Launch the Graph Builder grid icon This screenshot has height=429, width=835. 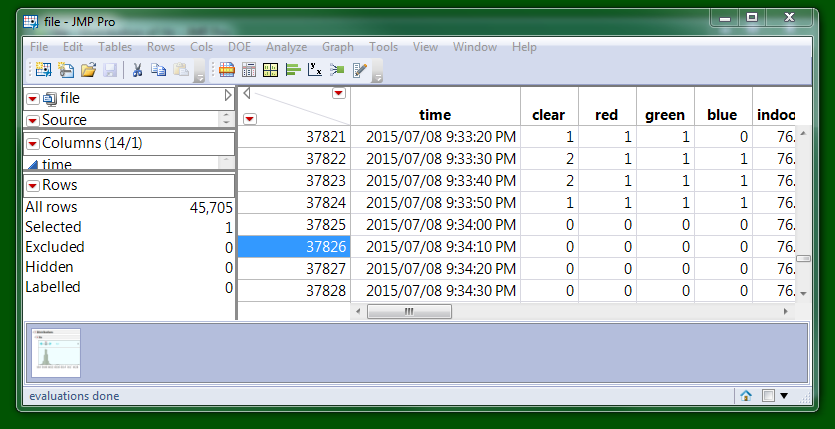(x=271, y=70)
